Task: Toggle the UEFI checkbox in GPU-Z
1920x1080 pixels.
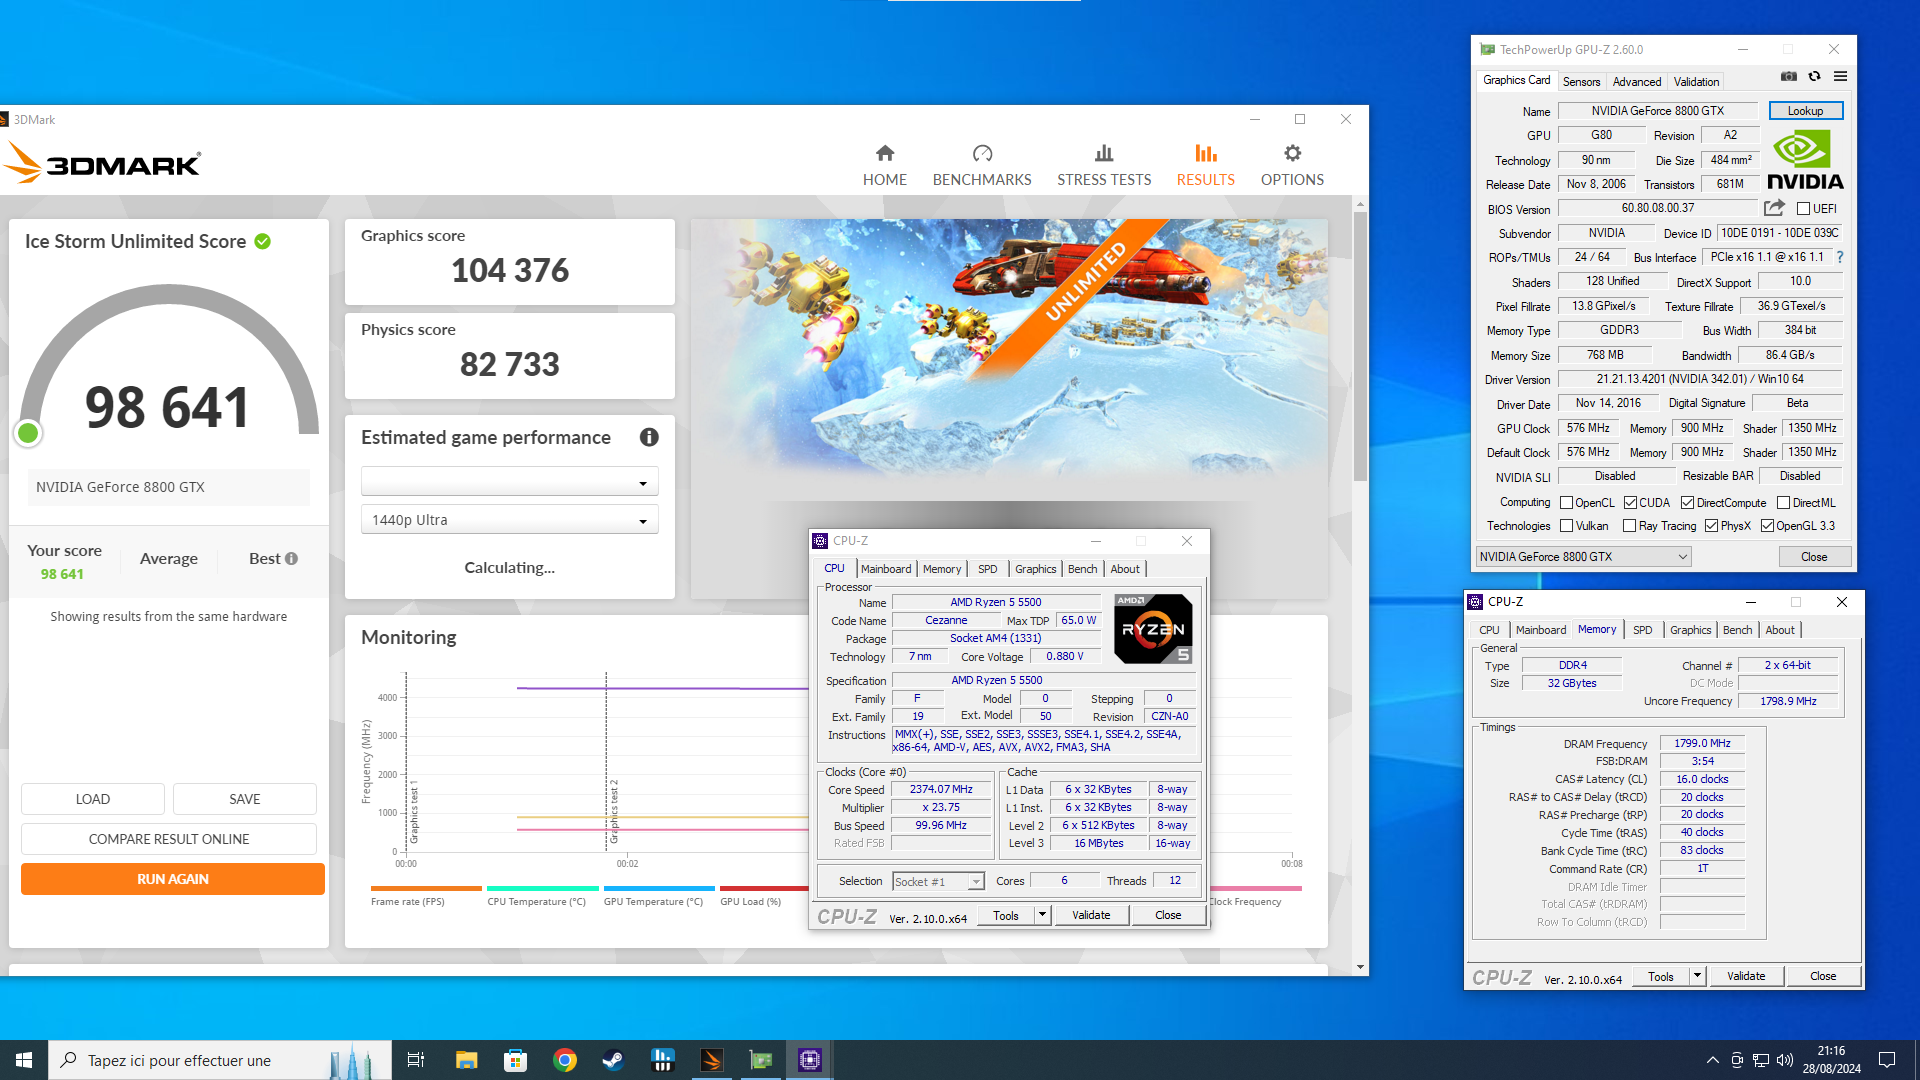Action: [1803, 209]
